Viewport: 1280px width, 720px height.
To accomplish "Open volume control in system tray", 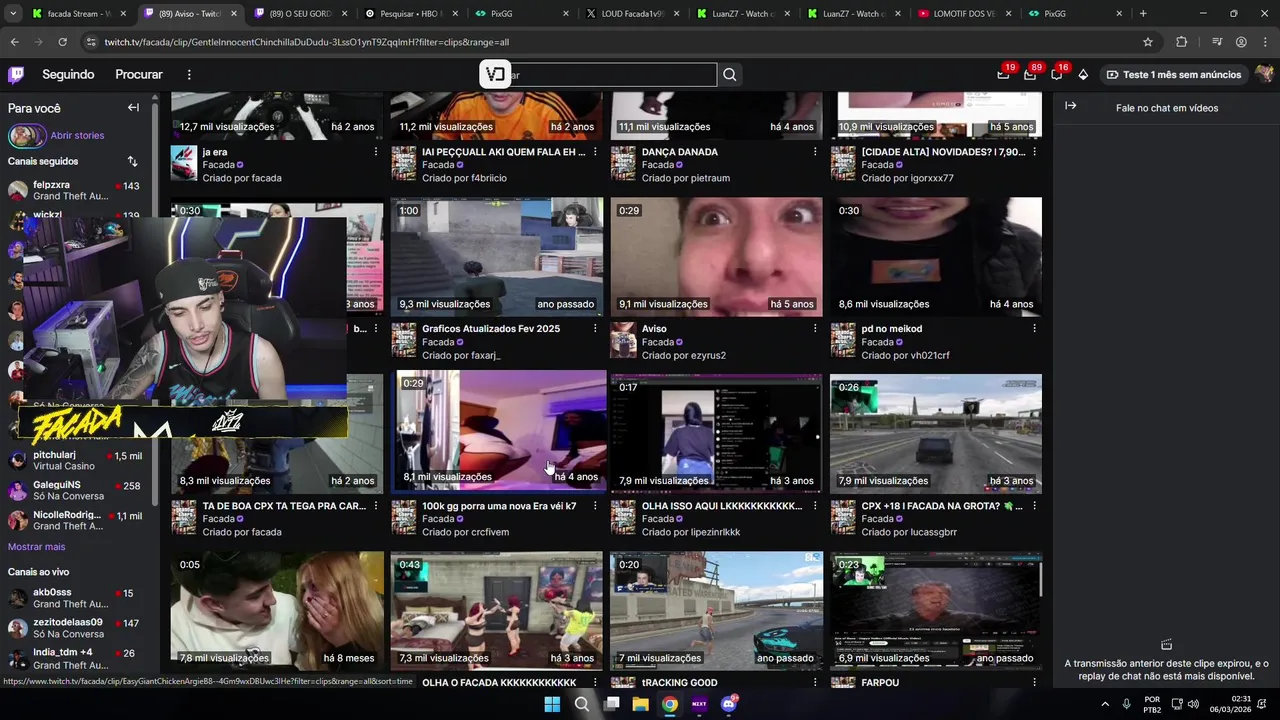I will click(x=1193, y=704).
